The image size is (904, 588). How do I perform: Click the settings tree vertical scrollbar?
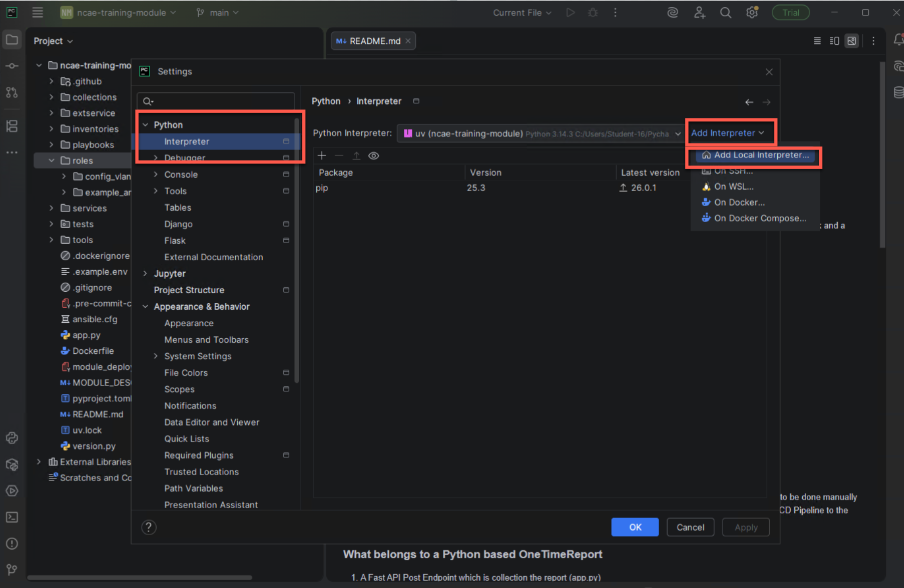tap(297, 250)
